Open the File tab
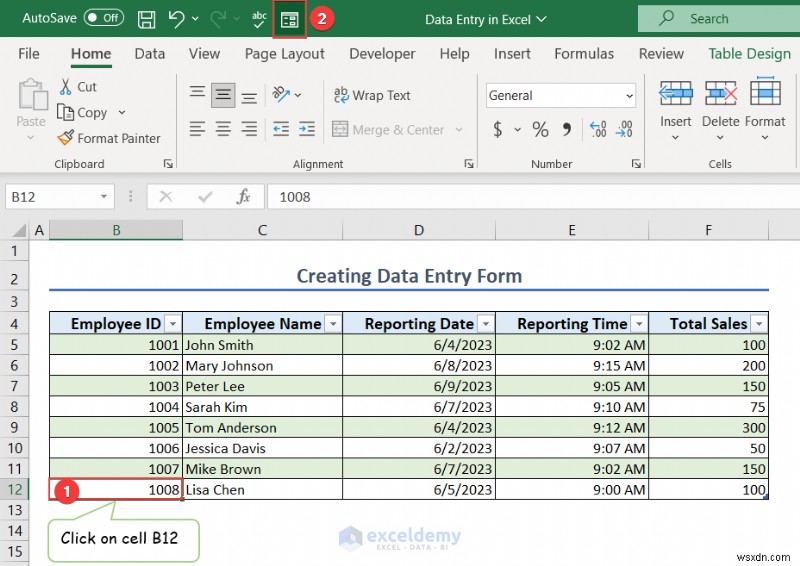The width and height of the screenshot is (800, 566). point(29,54)
